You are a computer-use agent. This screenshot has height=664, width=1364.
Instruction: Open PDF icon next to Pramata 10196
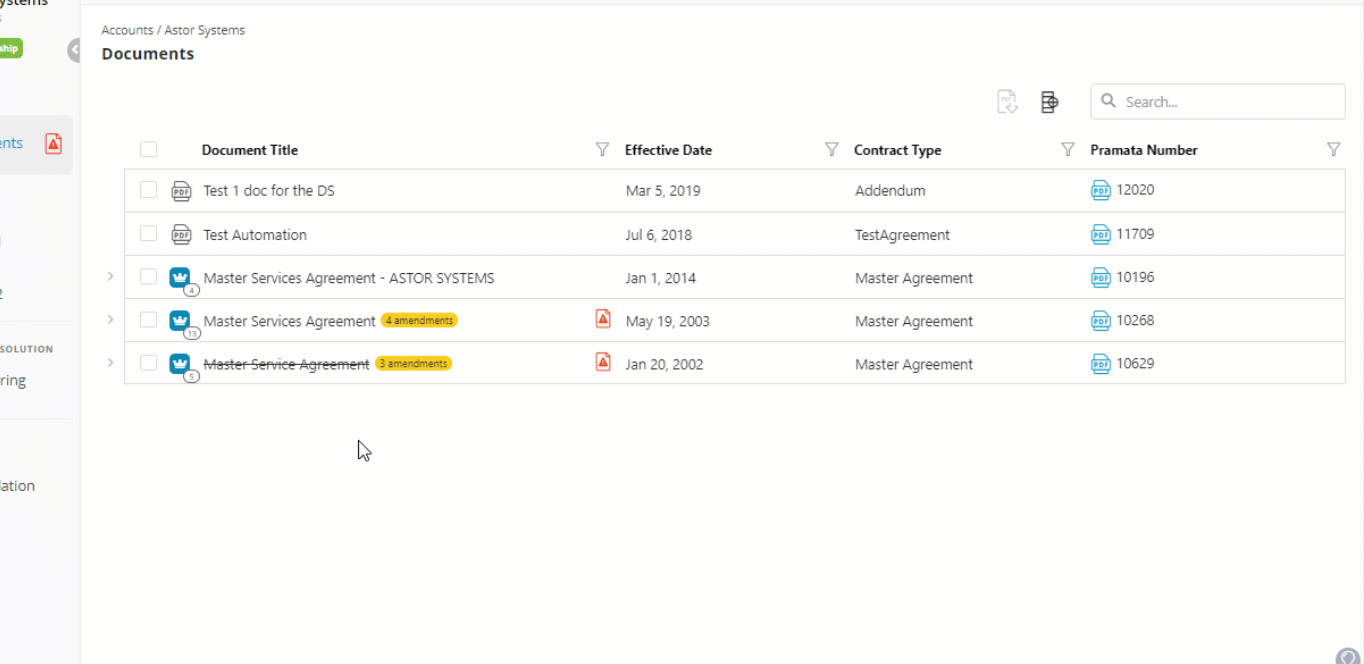pyautogui.click(x=1101, y=277)
